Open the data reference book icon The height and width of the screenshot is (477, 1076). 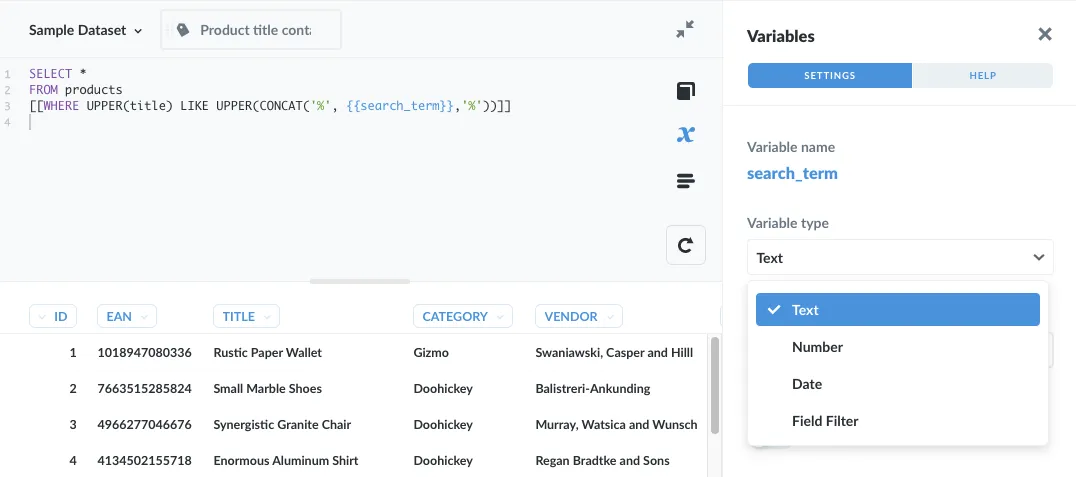coord(685,91)
